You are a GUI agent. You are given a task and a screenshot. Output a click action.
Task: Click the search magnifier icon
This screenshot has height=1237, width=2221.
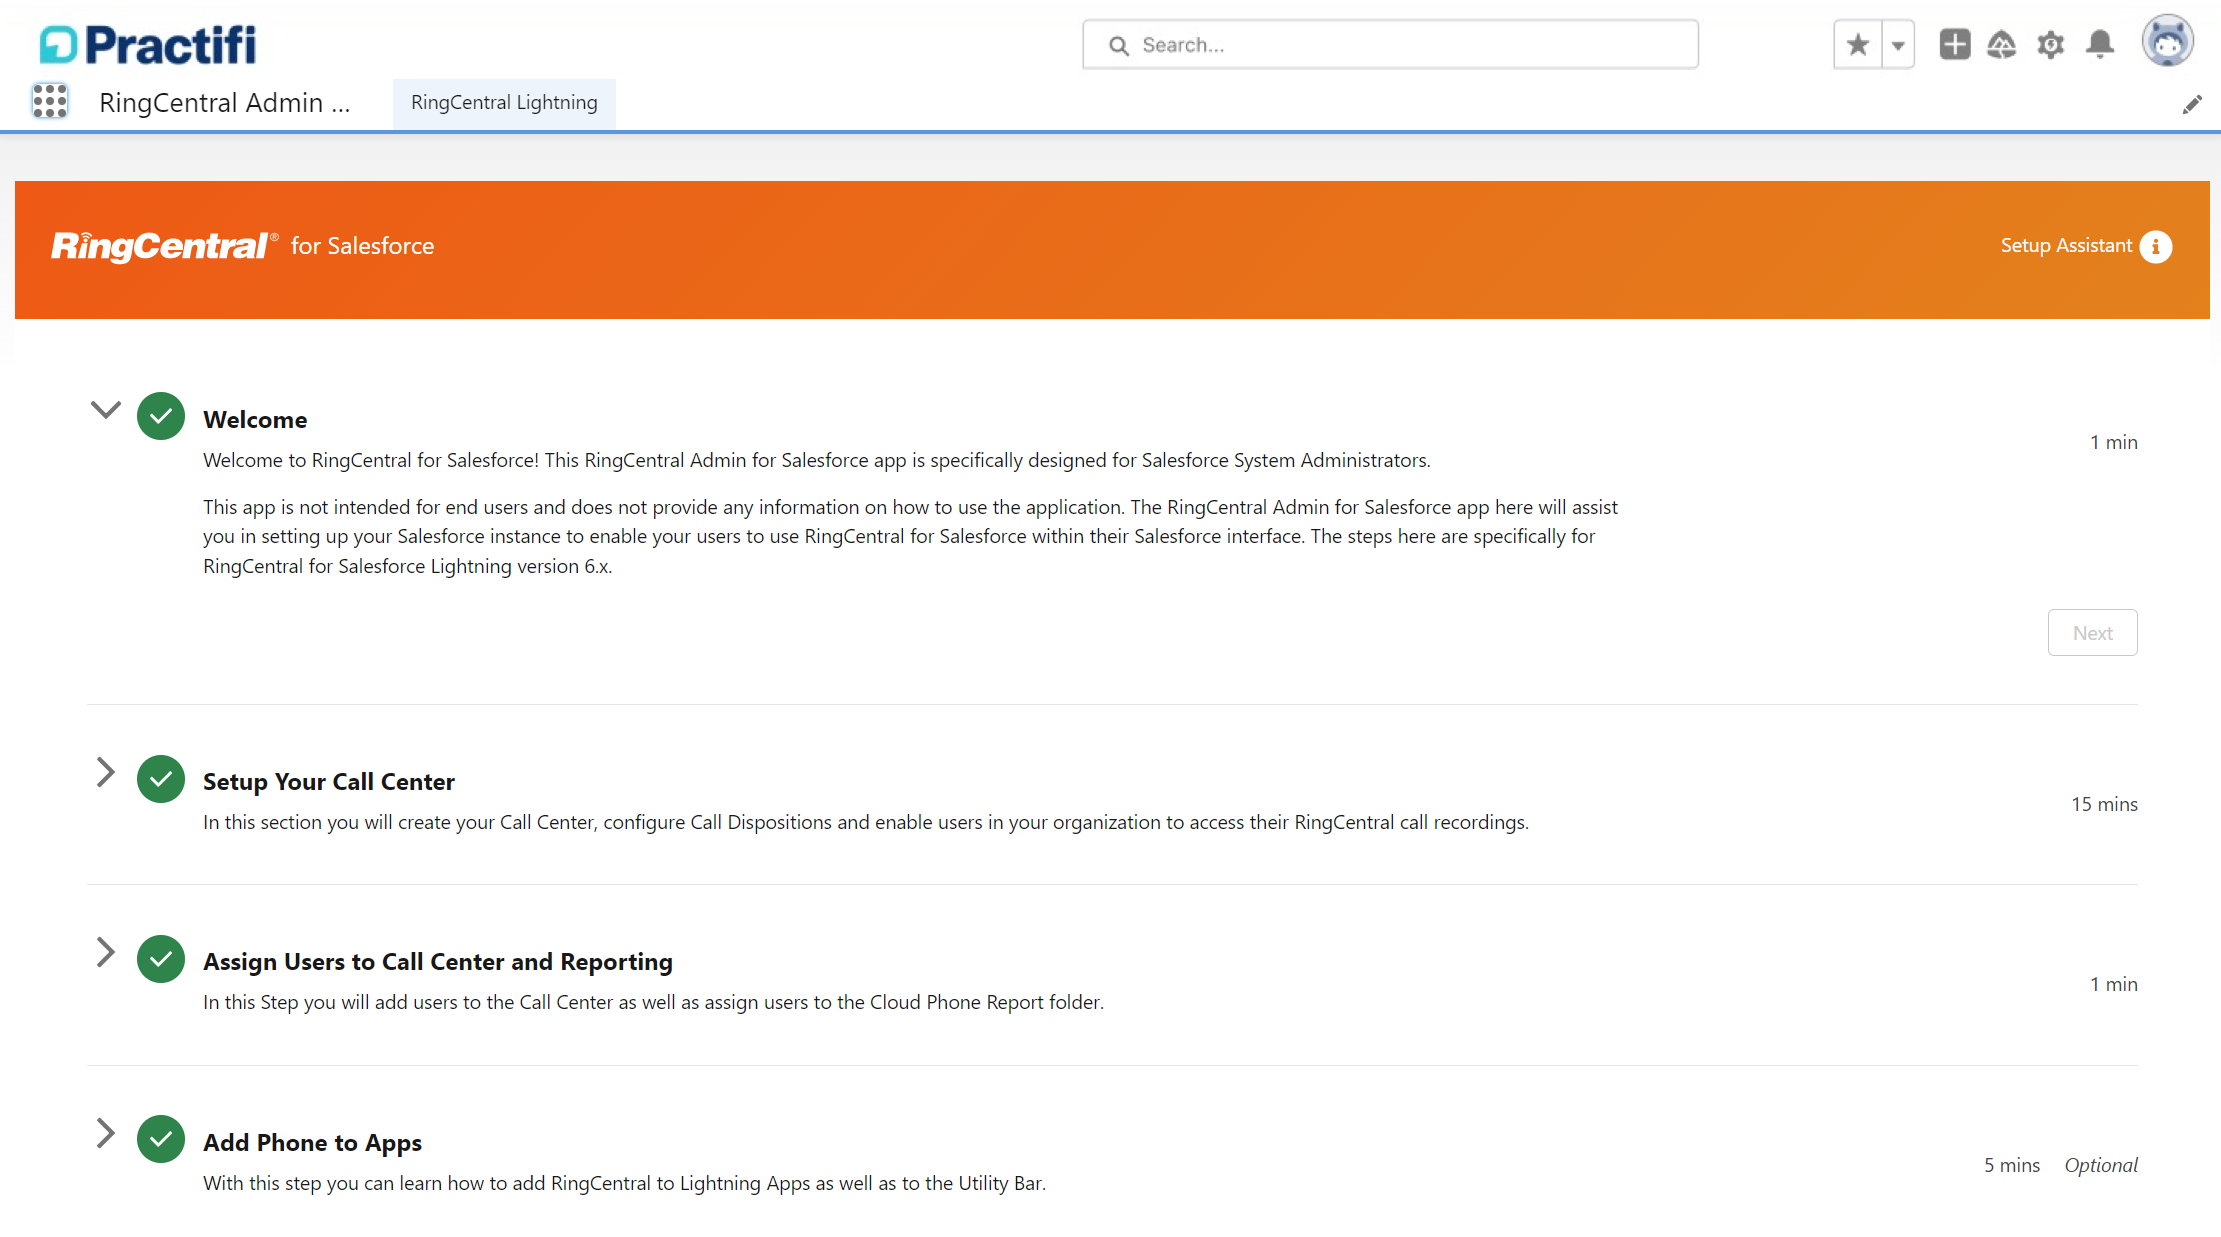point(1119,46)
